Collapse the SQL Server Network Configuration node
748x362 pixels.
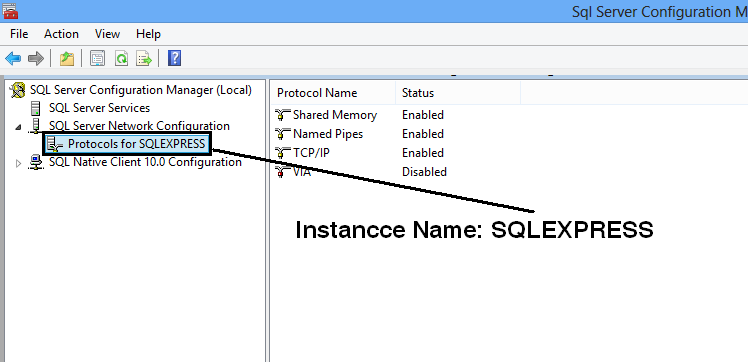pos(19,127)
